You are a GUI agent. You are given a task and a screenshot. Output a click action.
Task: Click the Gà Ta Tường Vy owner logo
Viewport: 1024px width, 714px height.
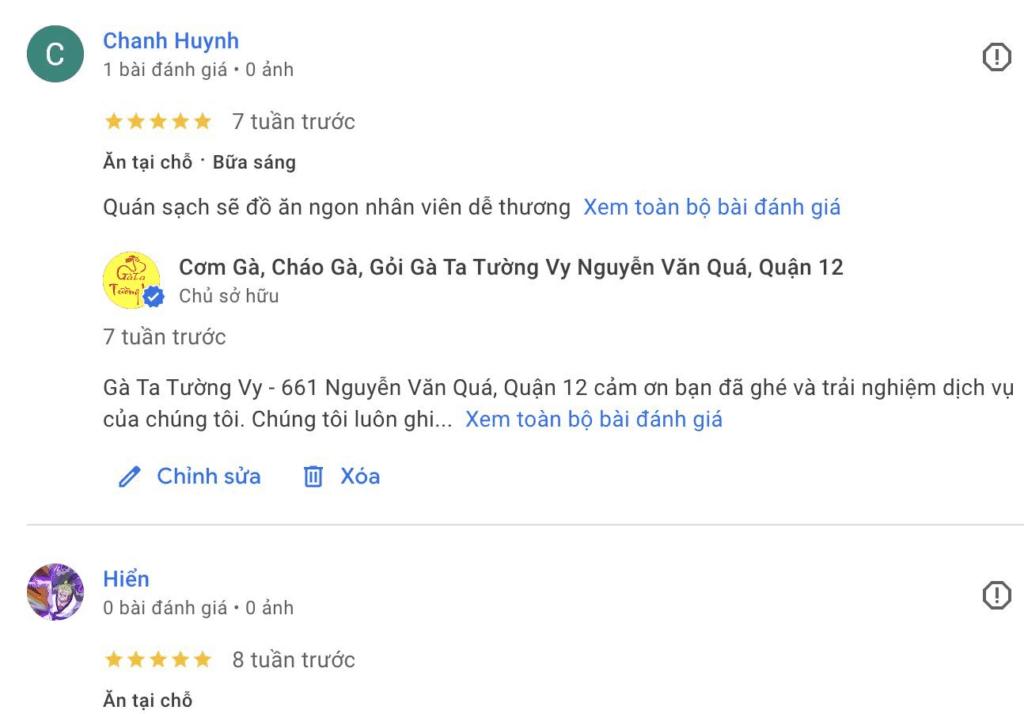point(131,279)
